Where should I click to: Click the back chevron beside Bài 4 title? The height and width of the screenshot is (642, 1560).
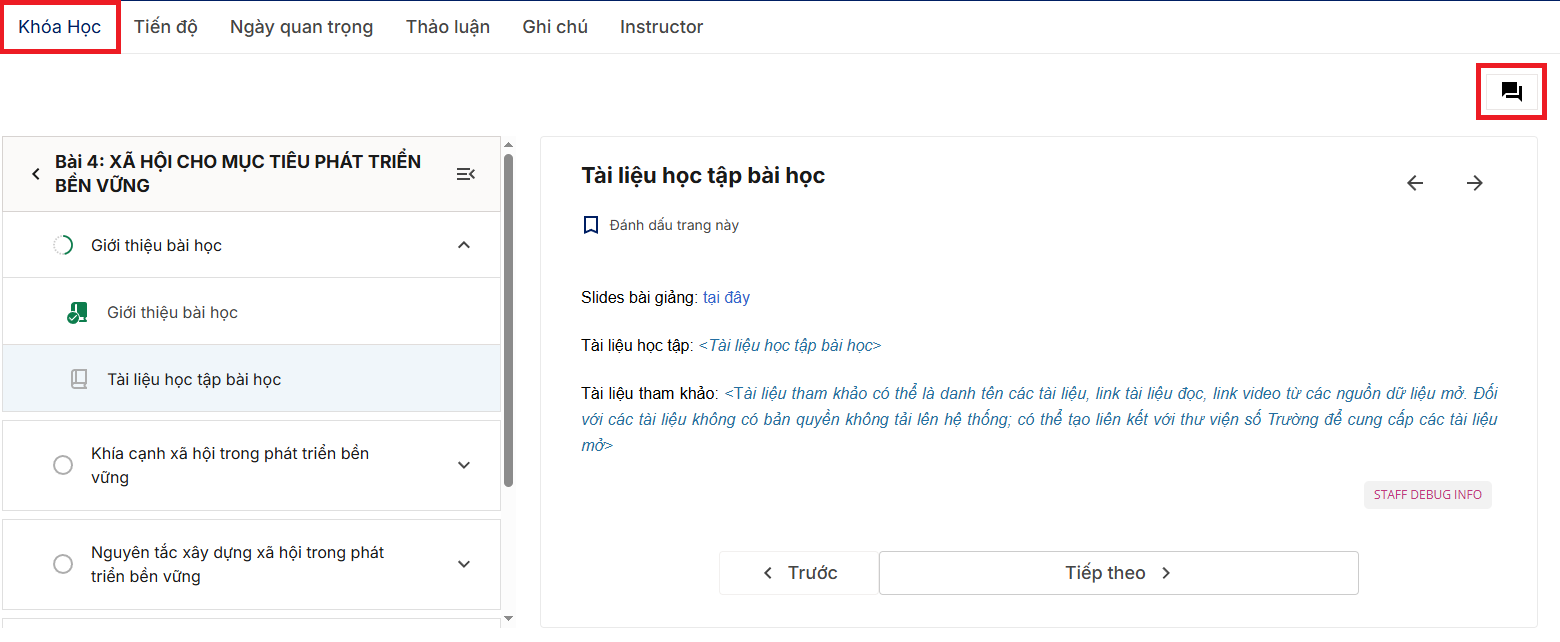(x=36, y=174)
